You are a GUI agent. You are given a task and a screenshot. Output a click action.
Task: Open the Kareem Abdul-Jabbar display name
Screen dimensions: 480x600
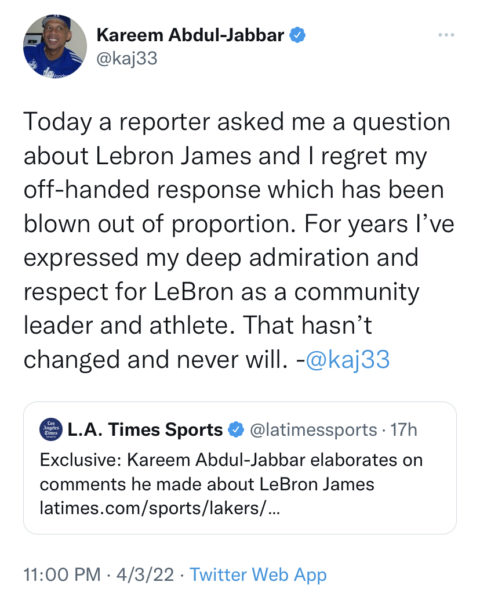pyautogui.click(x=190, y=35)
